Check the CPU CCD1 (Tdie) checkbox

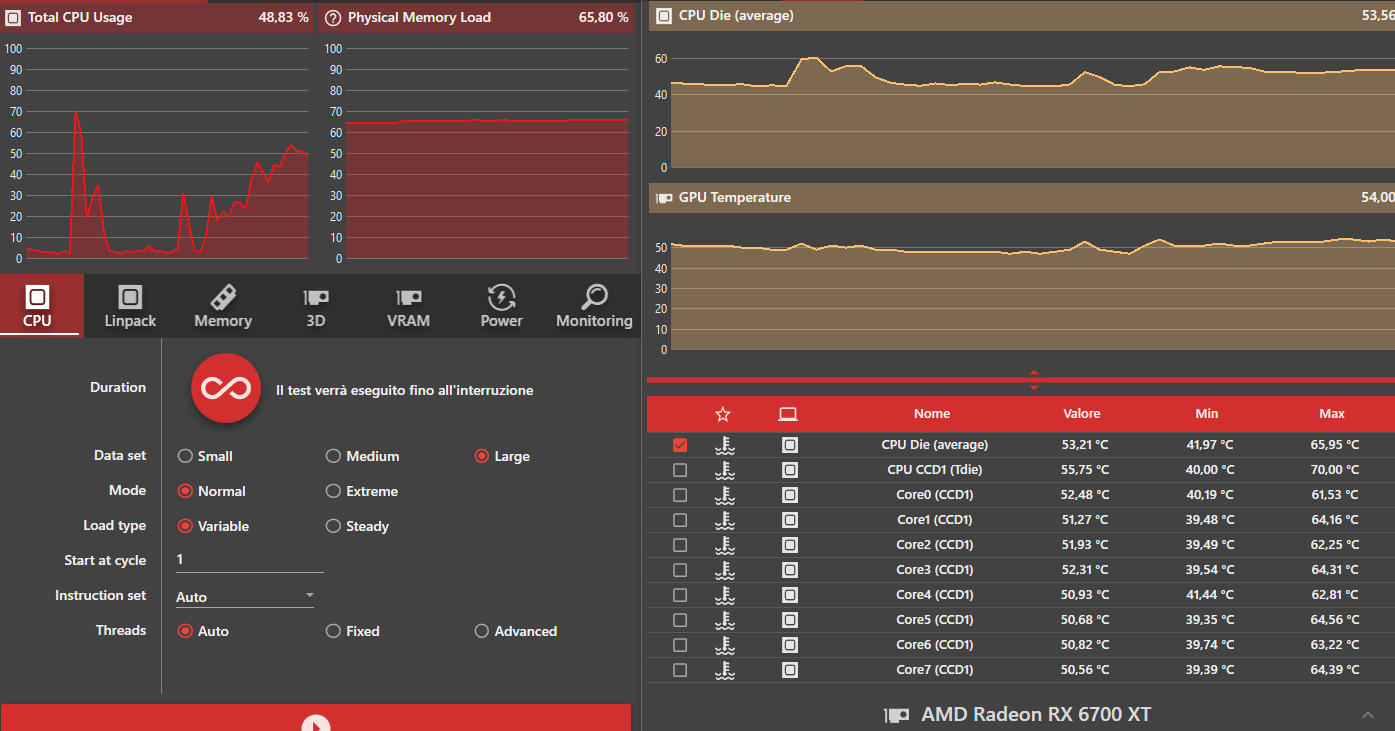(x=680, y=470)
